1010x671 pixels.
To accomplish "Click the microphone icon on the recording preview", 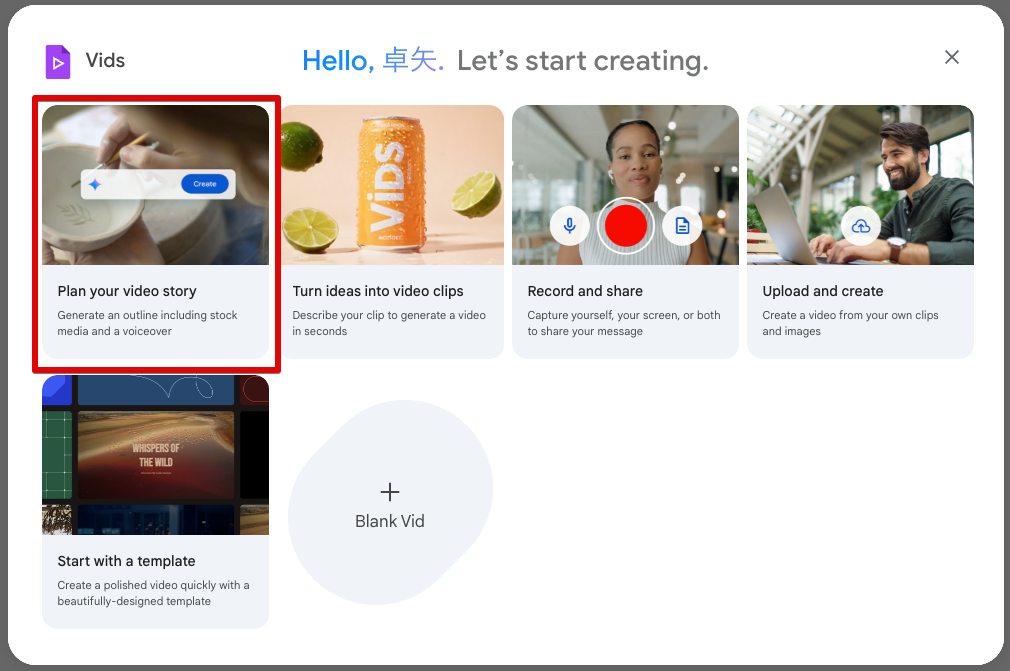I will 569,226.
